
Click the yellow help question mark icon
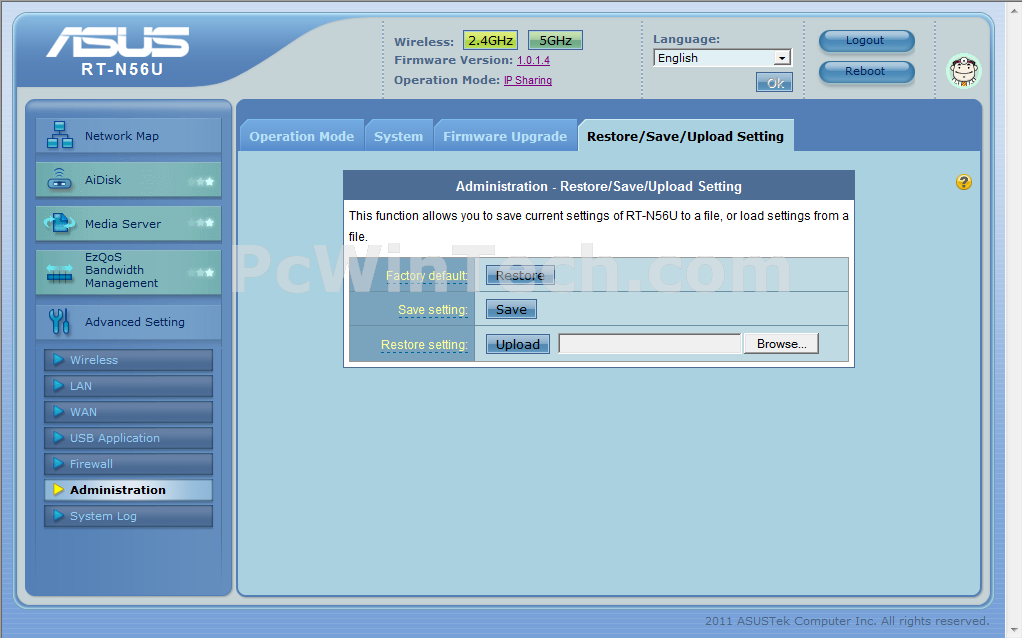[963, 182]
